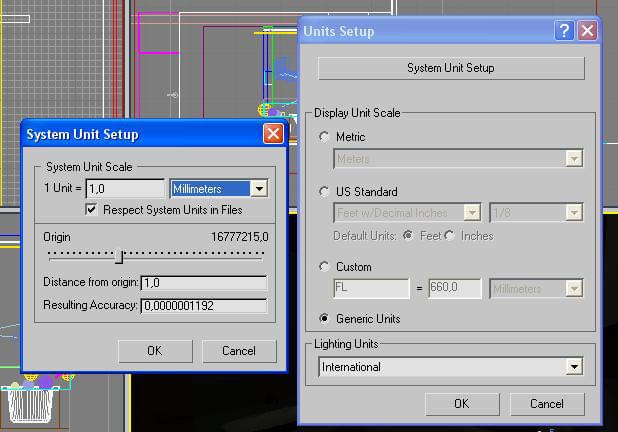Click the custom unit name FL field

click(371, 288)
